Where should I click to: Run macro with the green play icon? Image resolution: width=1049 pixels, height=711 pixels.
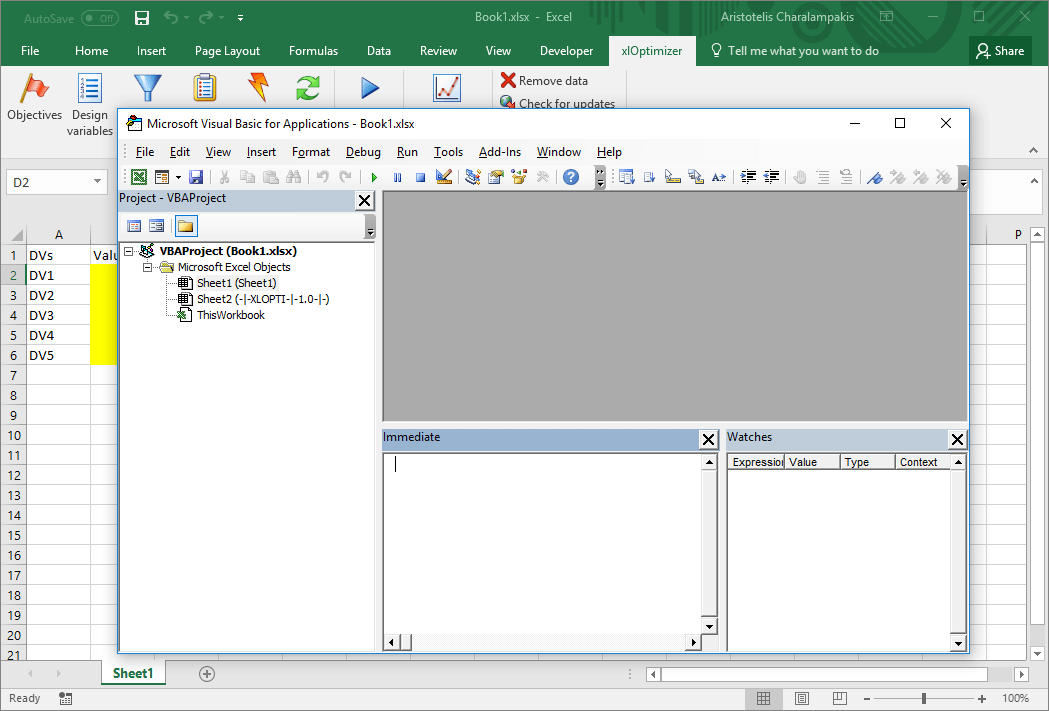coord(374,177)
